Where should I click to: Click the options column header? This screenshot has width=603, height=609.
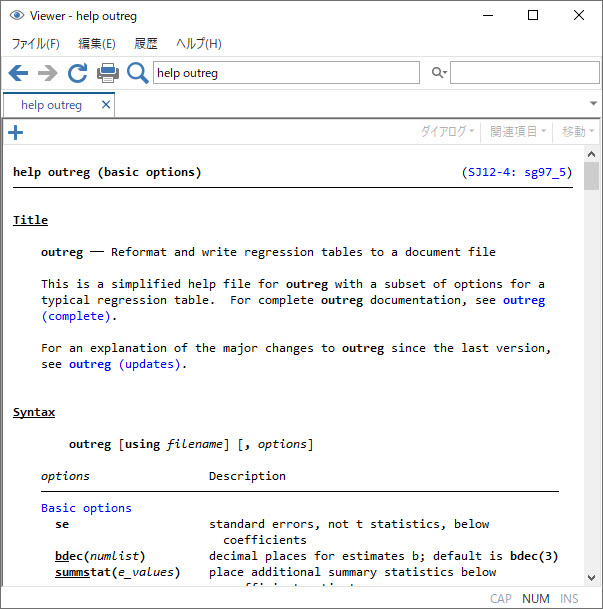coord(65,476)
